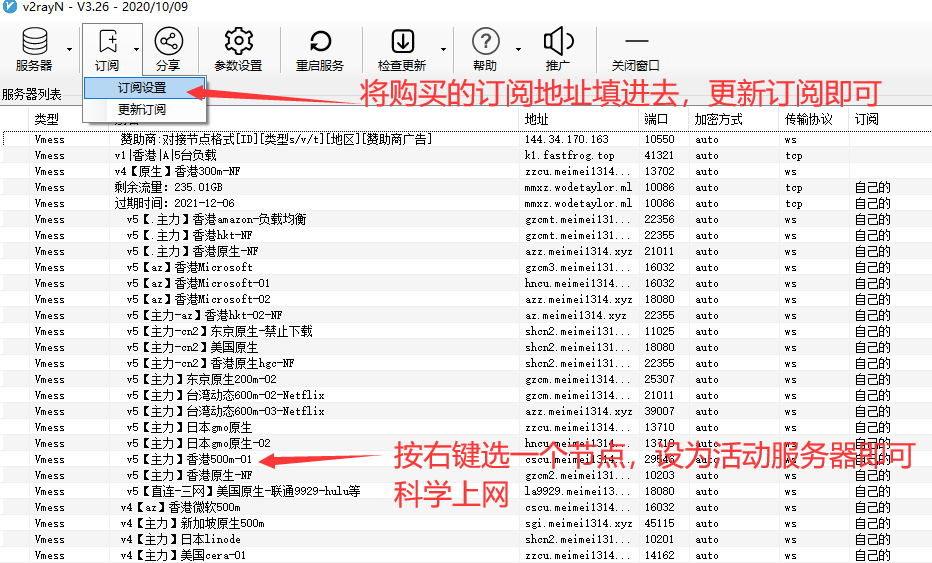Click the 服务器 (Servers) database icon

34,42
